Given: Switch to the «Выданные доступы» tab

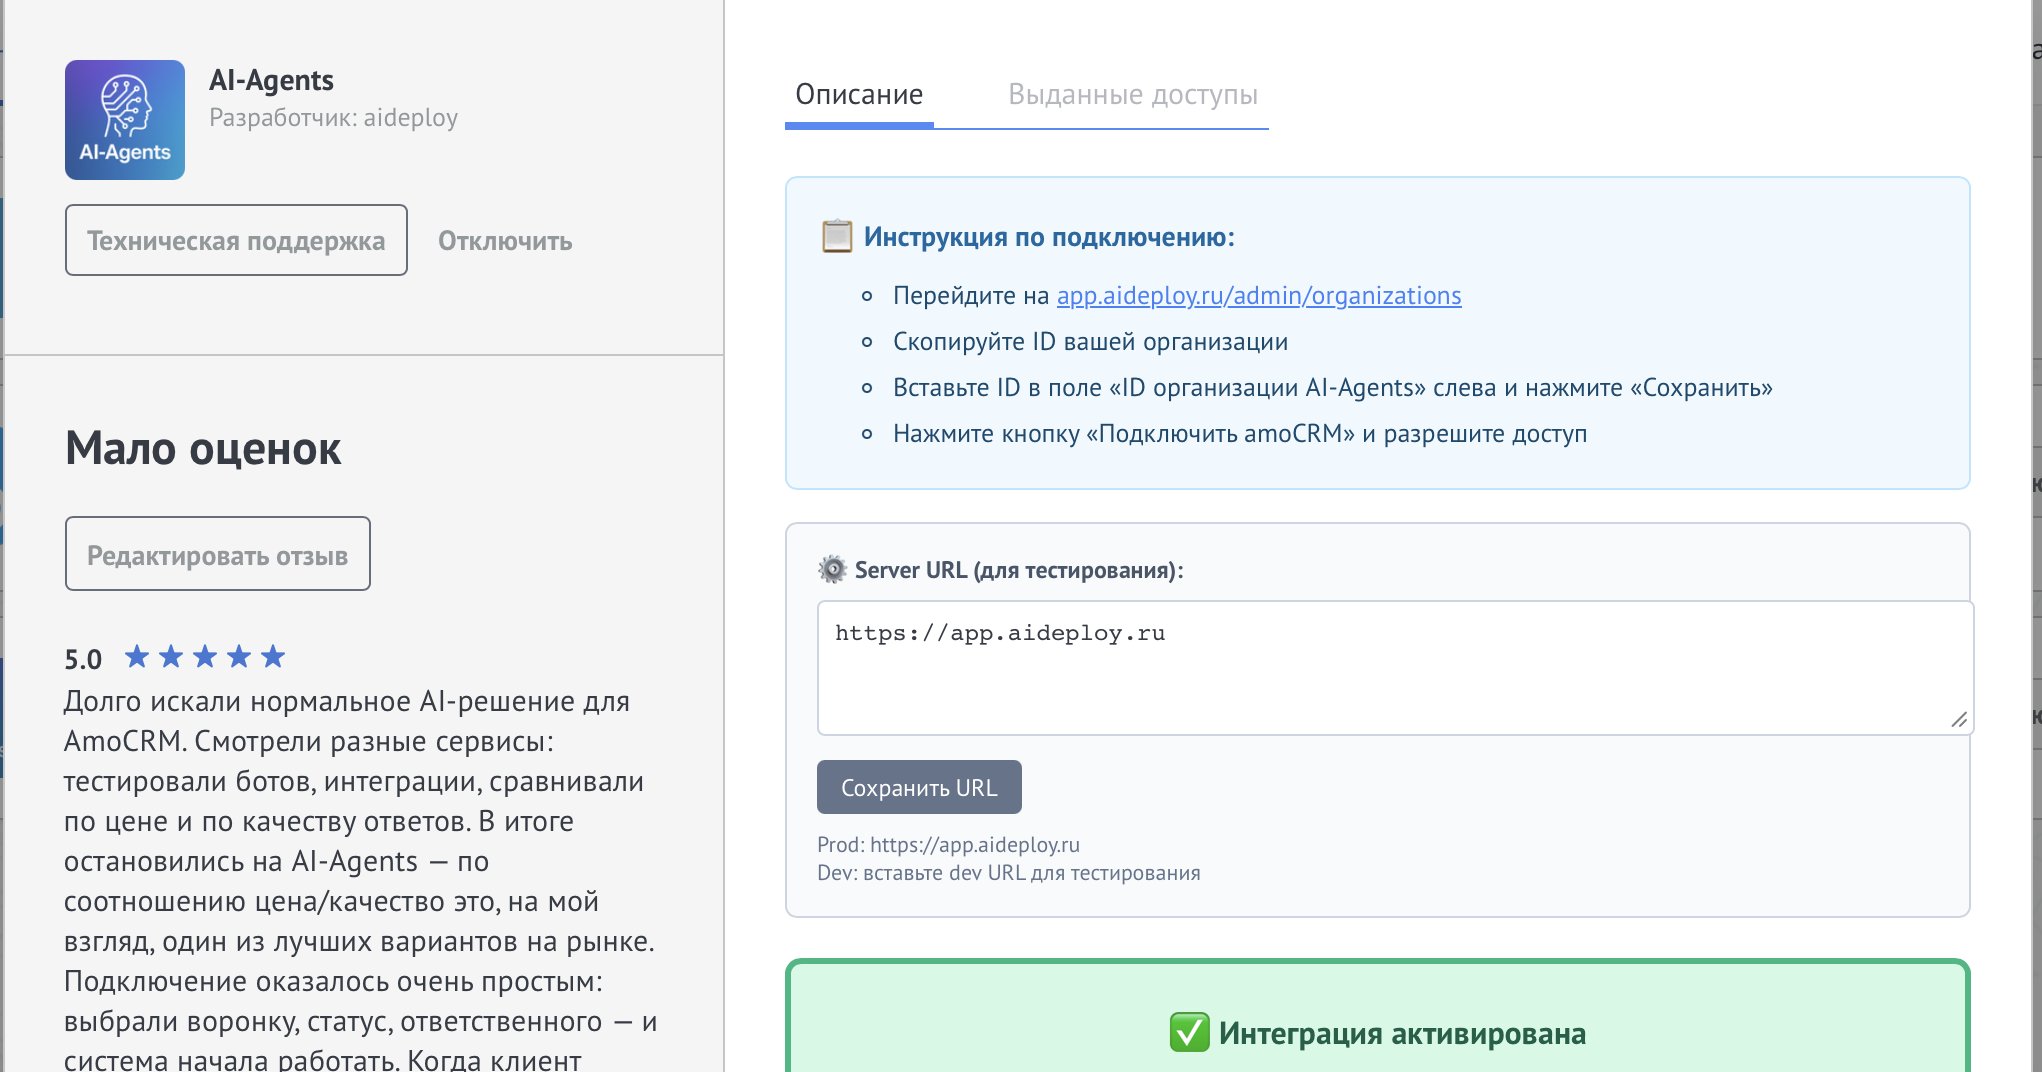Looking at the screenshot, I should [x=1134, y=95].
